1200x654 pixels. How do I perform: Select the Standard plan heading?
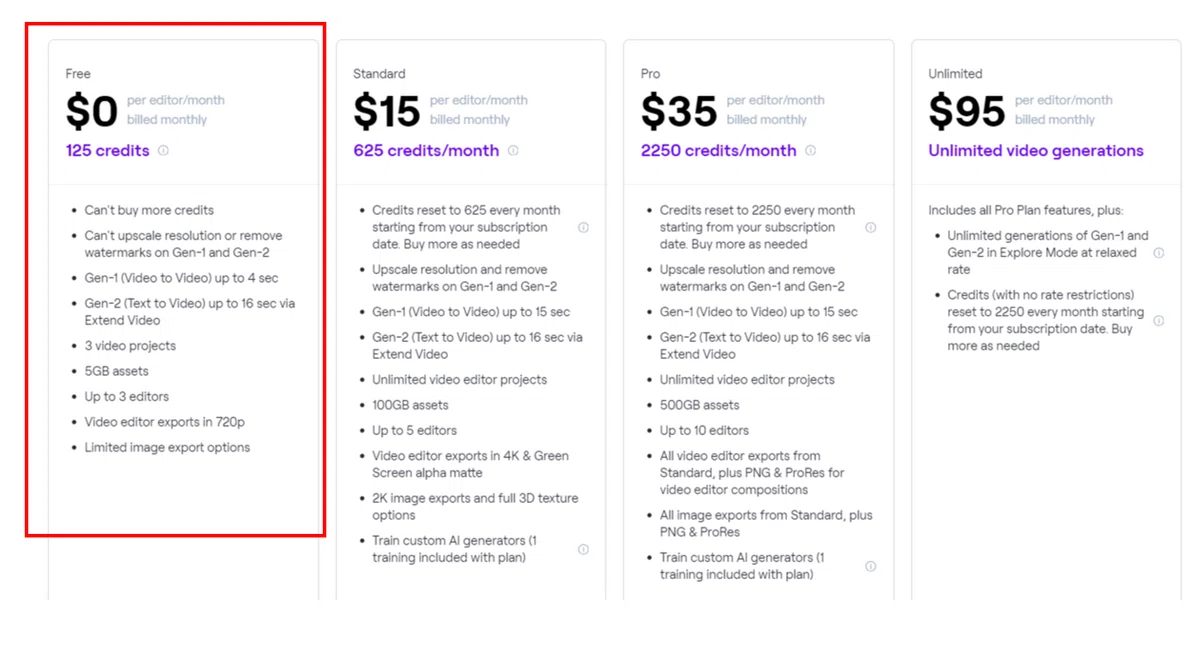click(x=379, y=74)
